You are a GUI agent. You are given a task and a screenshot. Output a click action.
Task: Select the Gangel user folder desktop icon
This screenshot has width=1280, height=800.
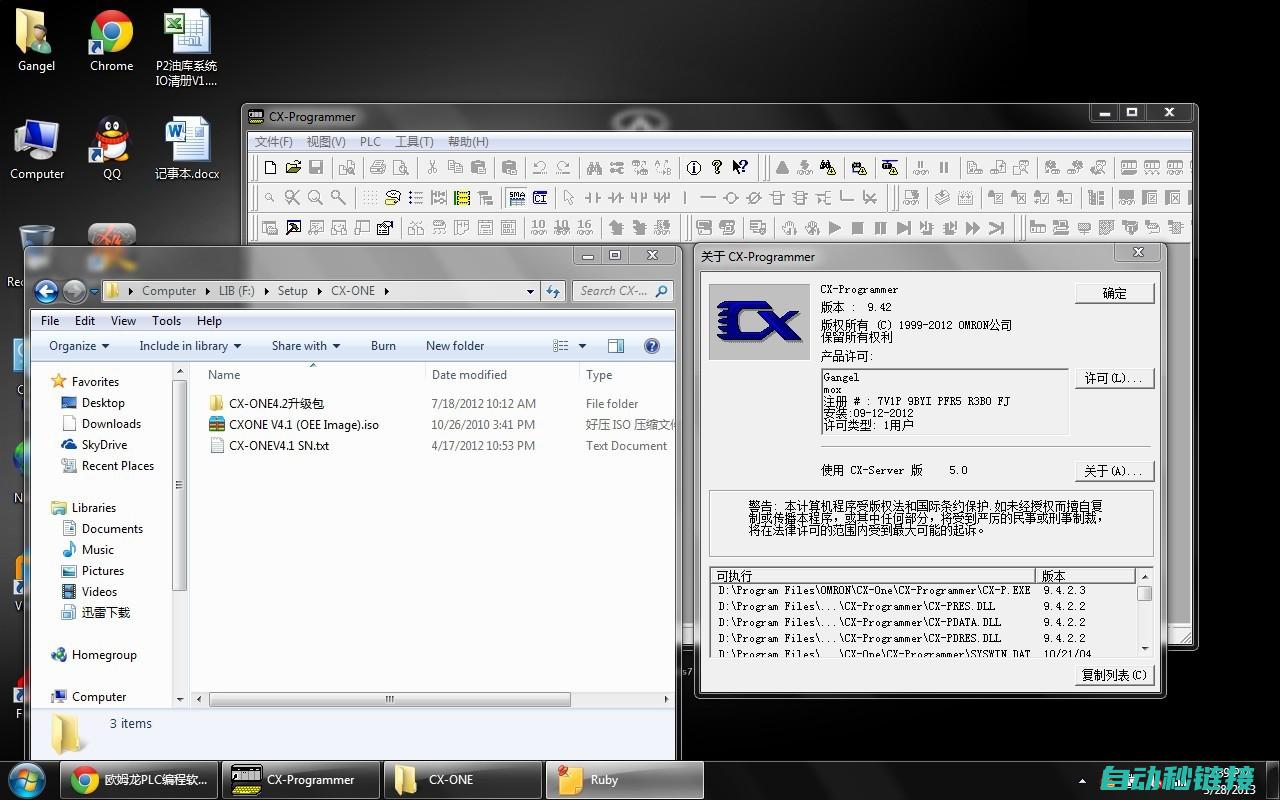pos(36,42)
